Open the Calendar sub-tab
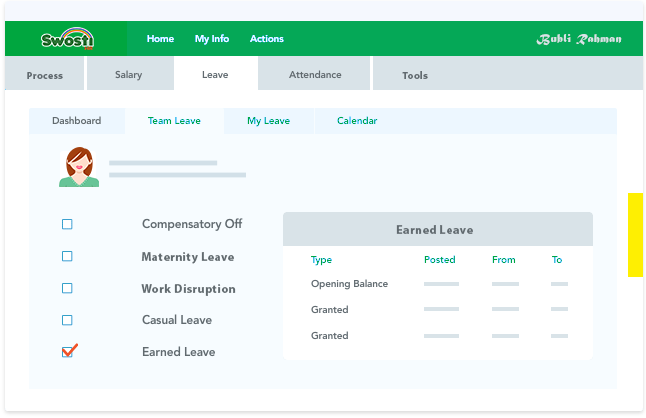 click(357, 121)
